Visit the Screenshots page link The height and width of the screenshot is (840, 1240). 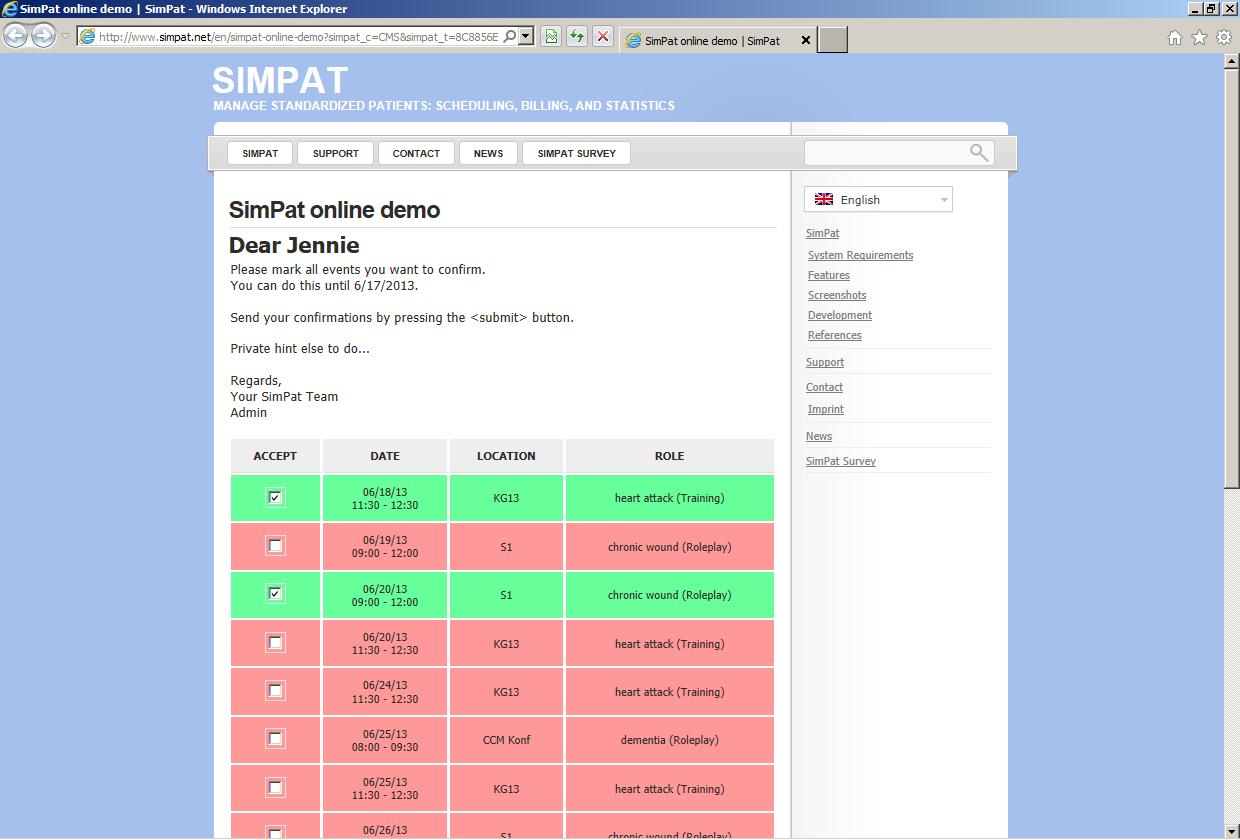837,295
